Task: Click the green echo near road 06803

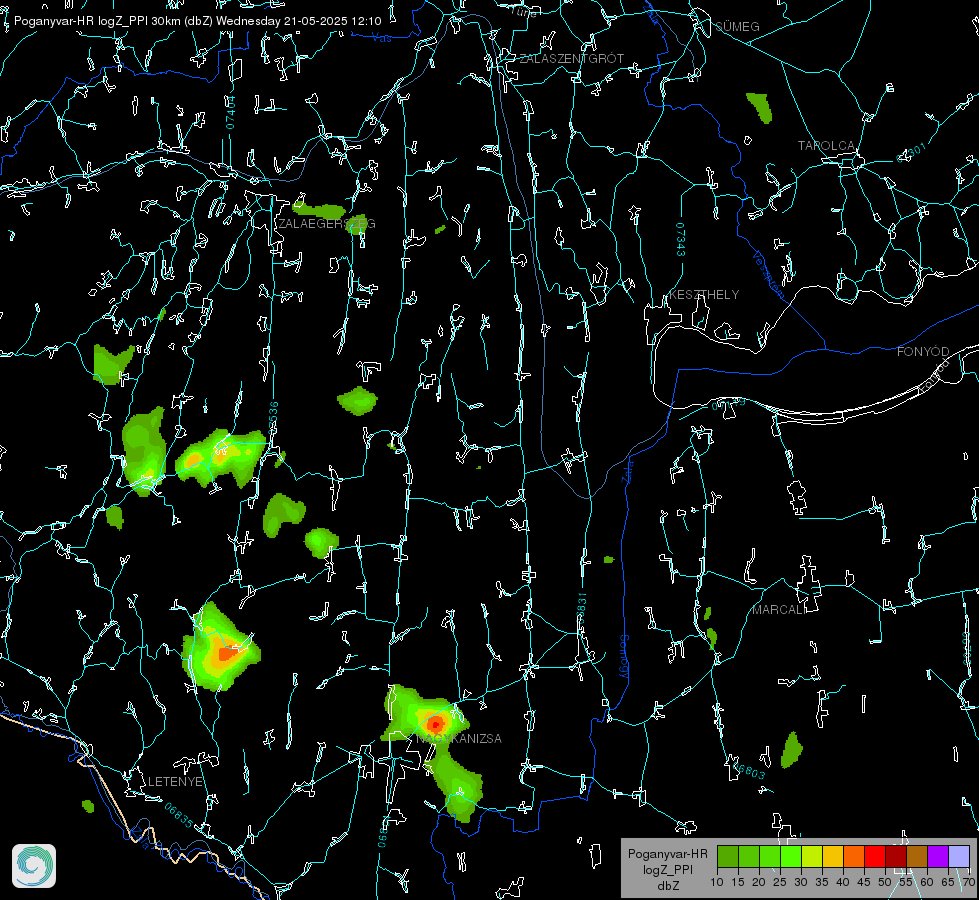Action: 792,750
